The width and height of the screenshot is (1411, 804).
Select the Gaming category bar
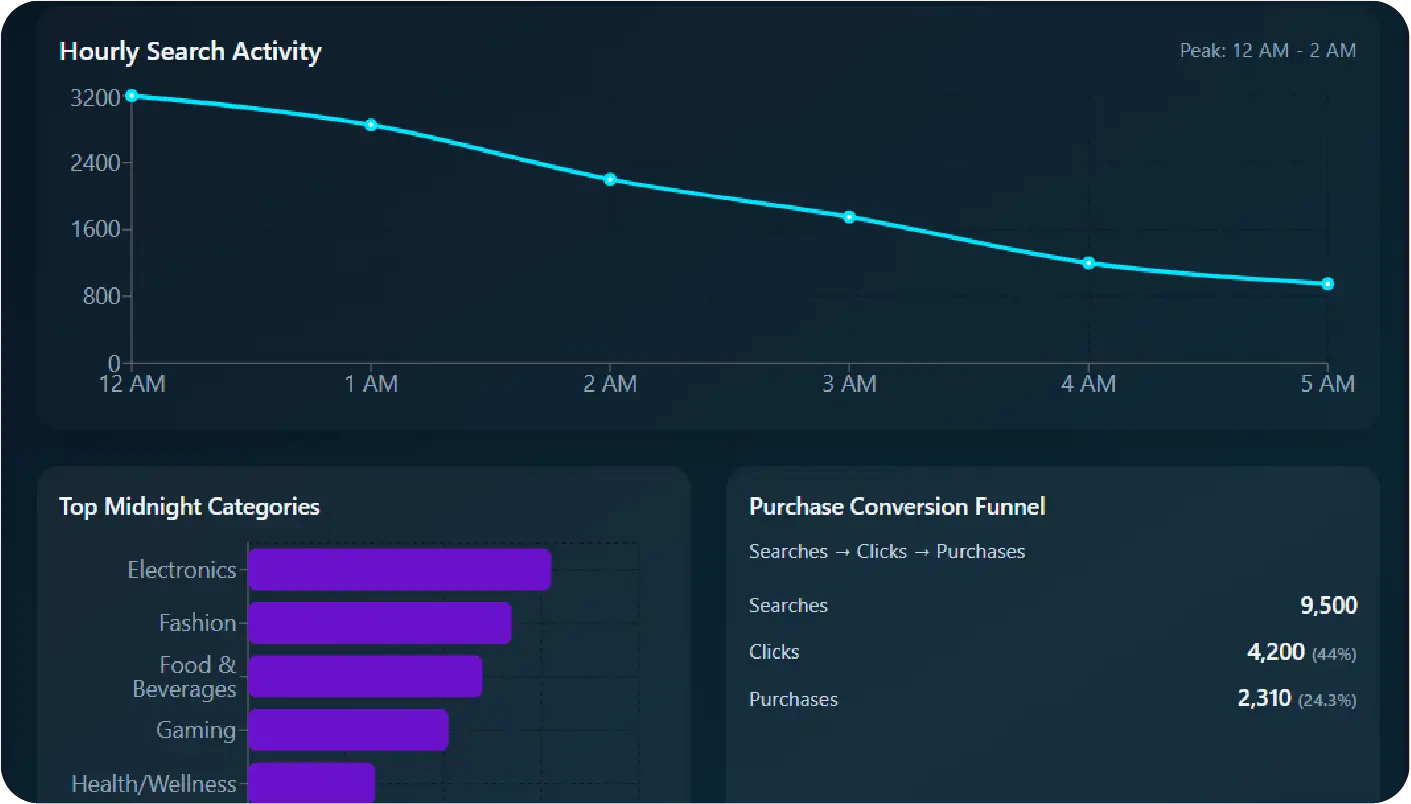(x=348, y=730)
